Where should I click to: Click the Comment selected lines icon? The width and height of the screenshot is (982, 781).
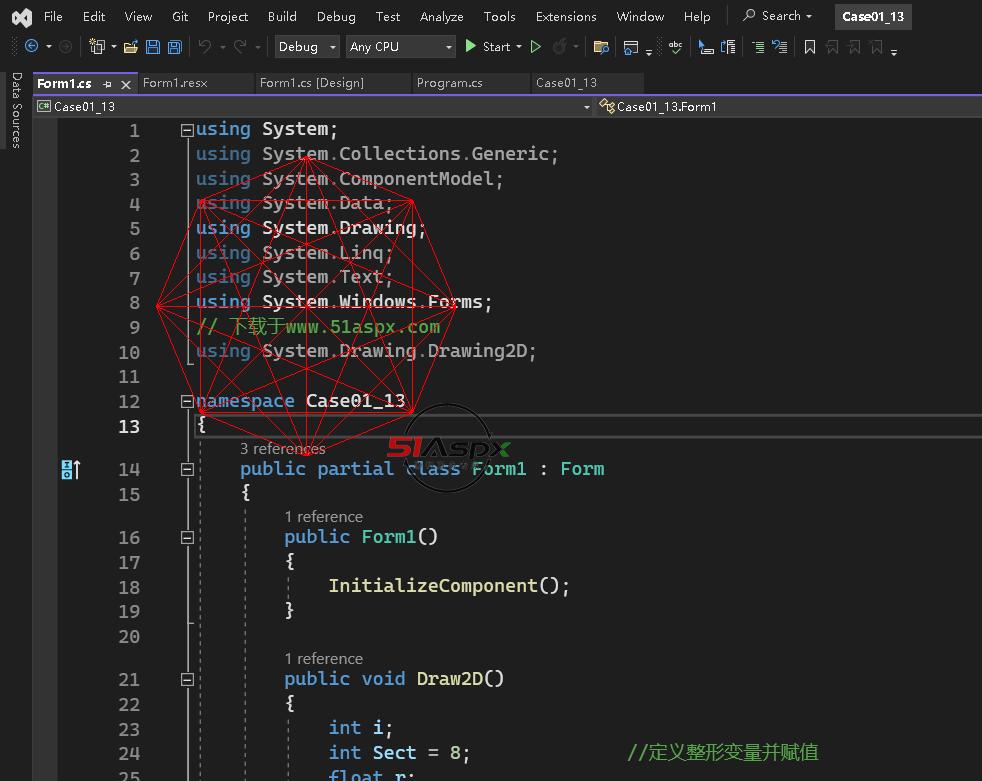758,47
